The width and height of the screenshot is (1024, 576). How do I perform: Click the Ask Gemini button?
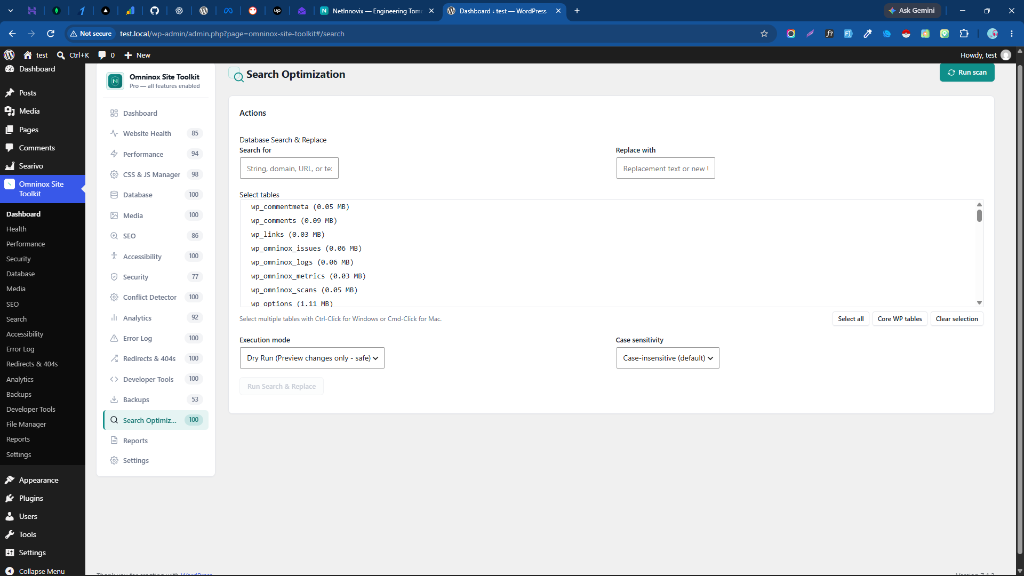pos(912,10)
